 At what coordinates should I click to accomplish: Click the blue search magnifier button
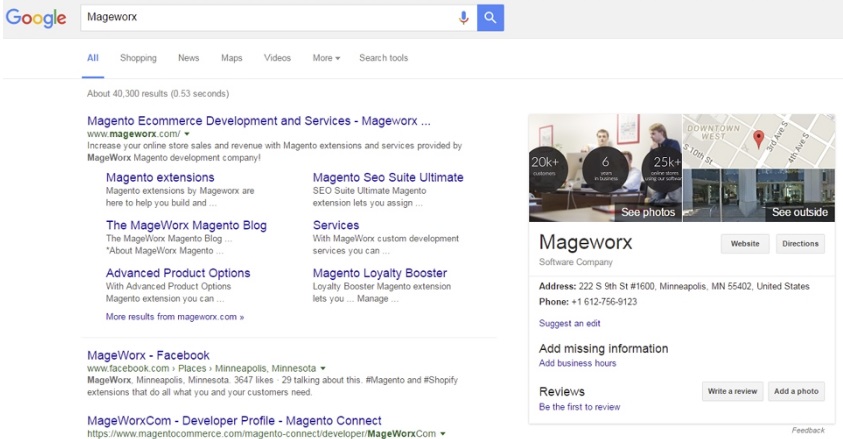click(x=490, y=18)
